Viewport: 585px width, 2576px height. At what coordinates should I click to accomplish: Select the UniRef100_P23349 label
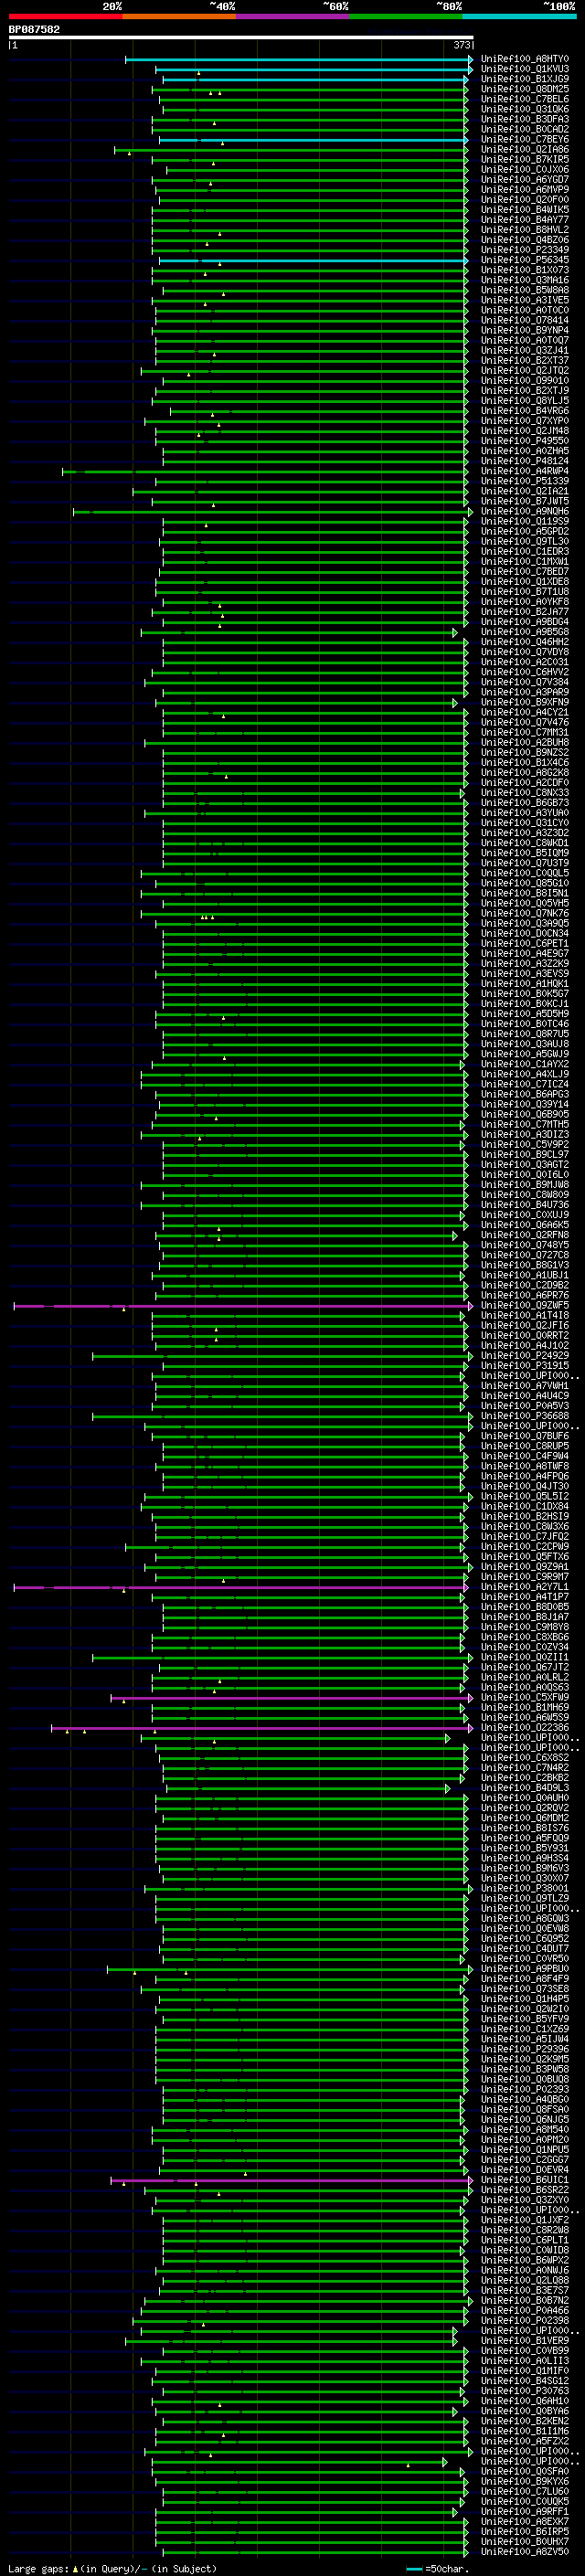click(525, 251)
